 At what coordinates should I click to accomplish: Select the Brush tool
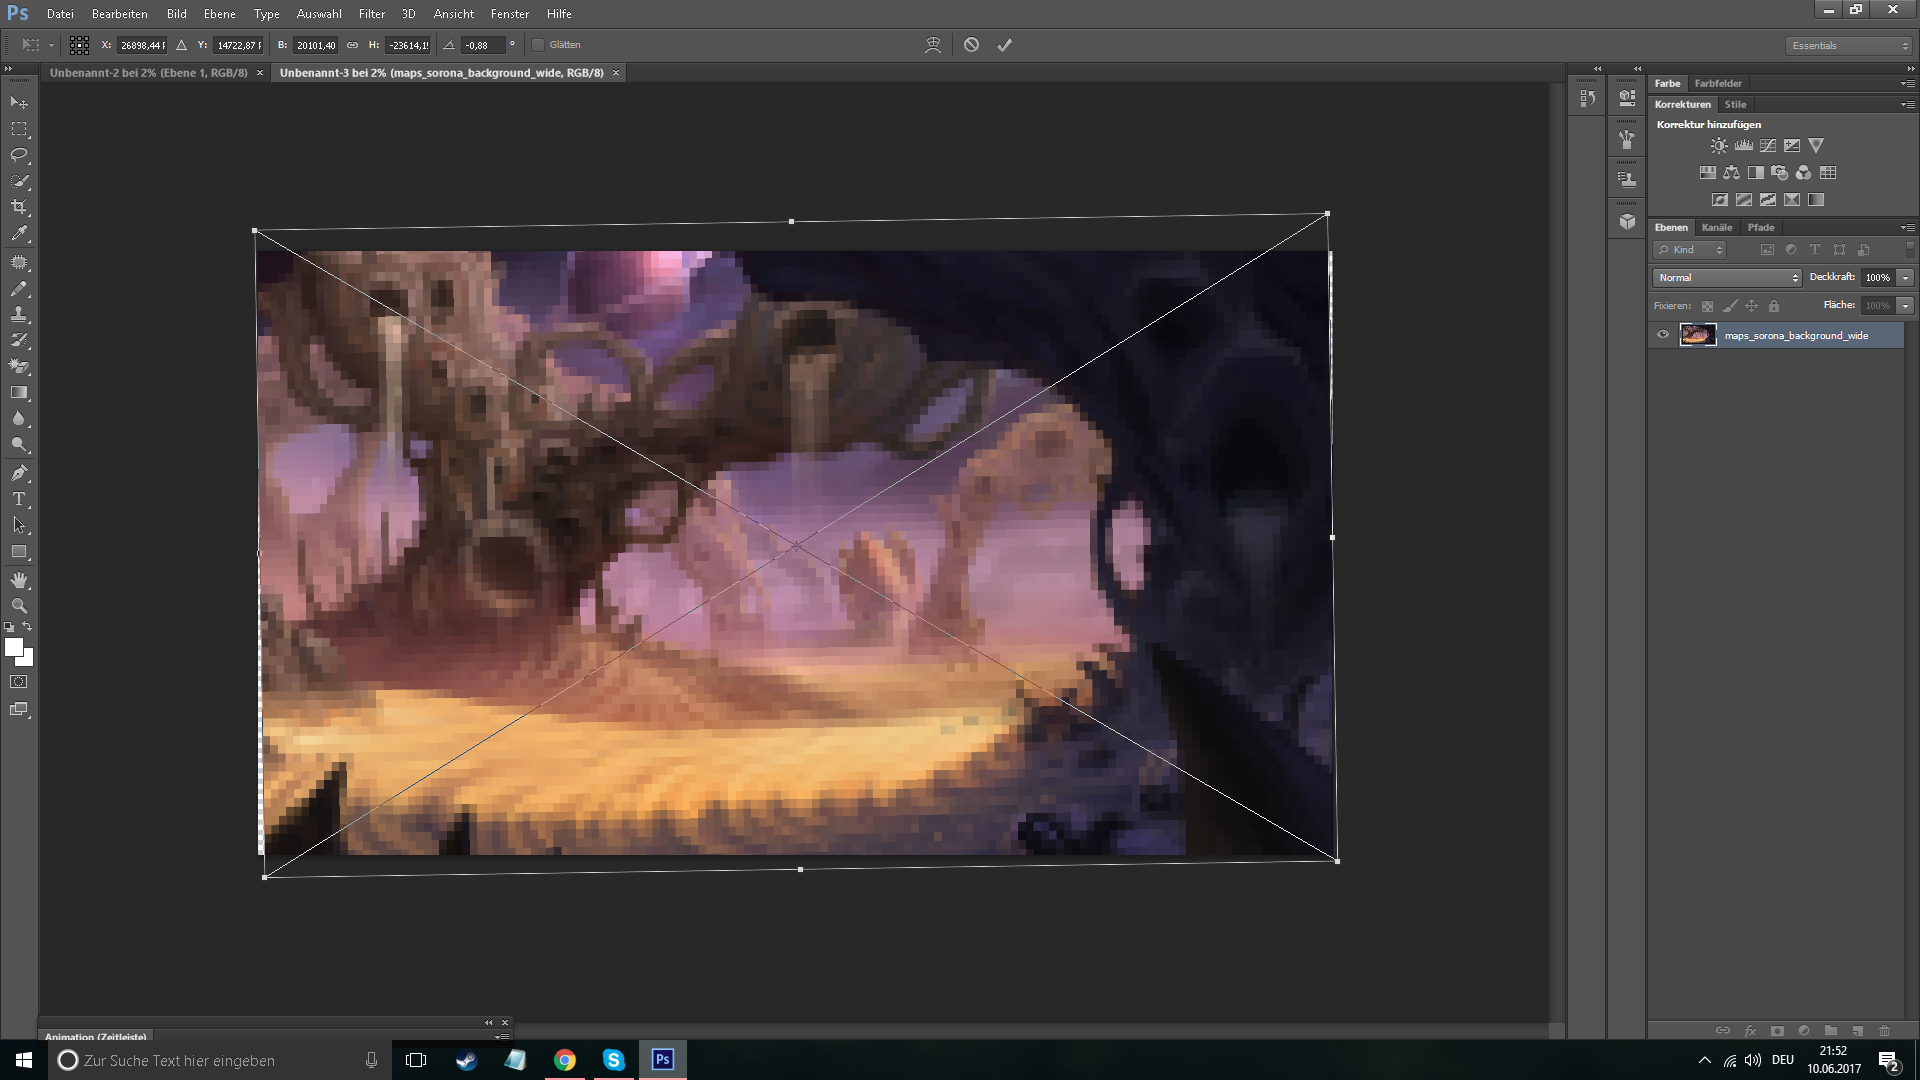tap(19, 288)
